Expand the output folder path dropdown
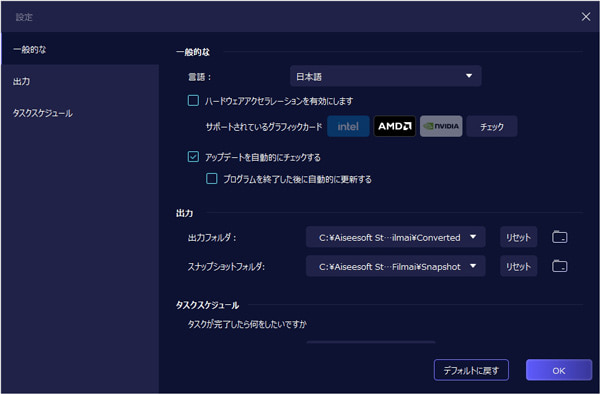Viewport: 600px width, 394px height. tap(396, 237)
